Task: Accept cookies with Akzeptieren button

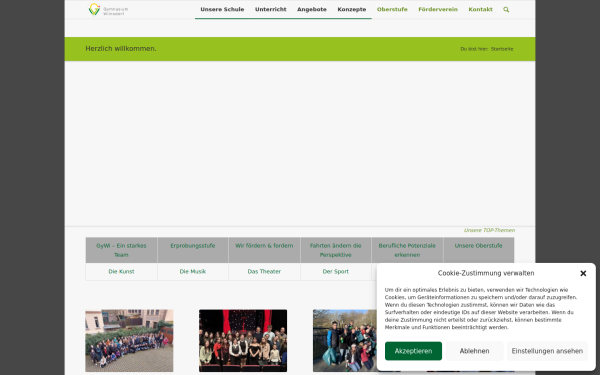Action: 413,351
